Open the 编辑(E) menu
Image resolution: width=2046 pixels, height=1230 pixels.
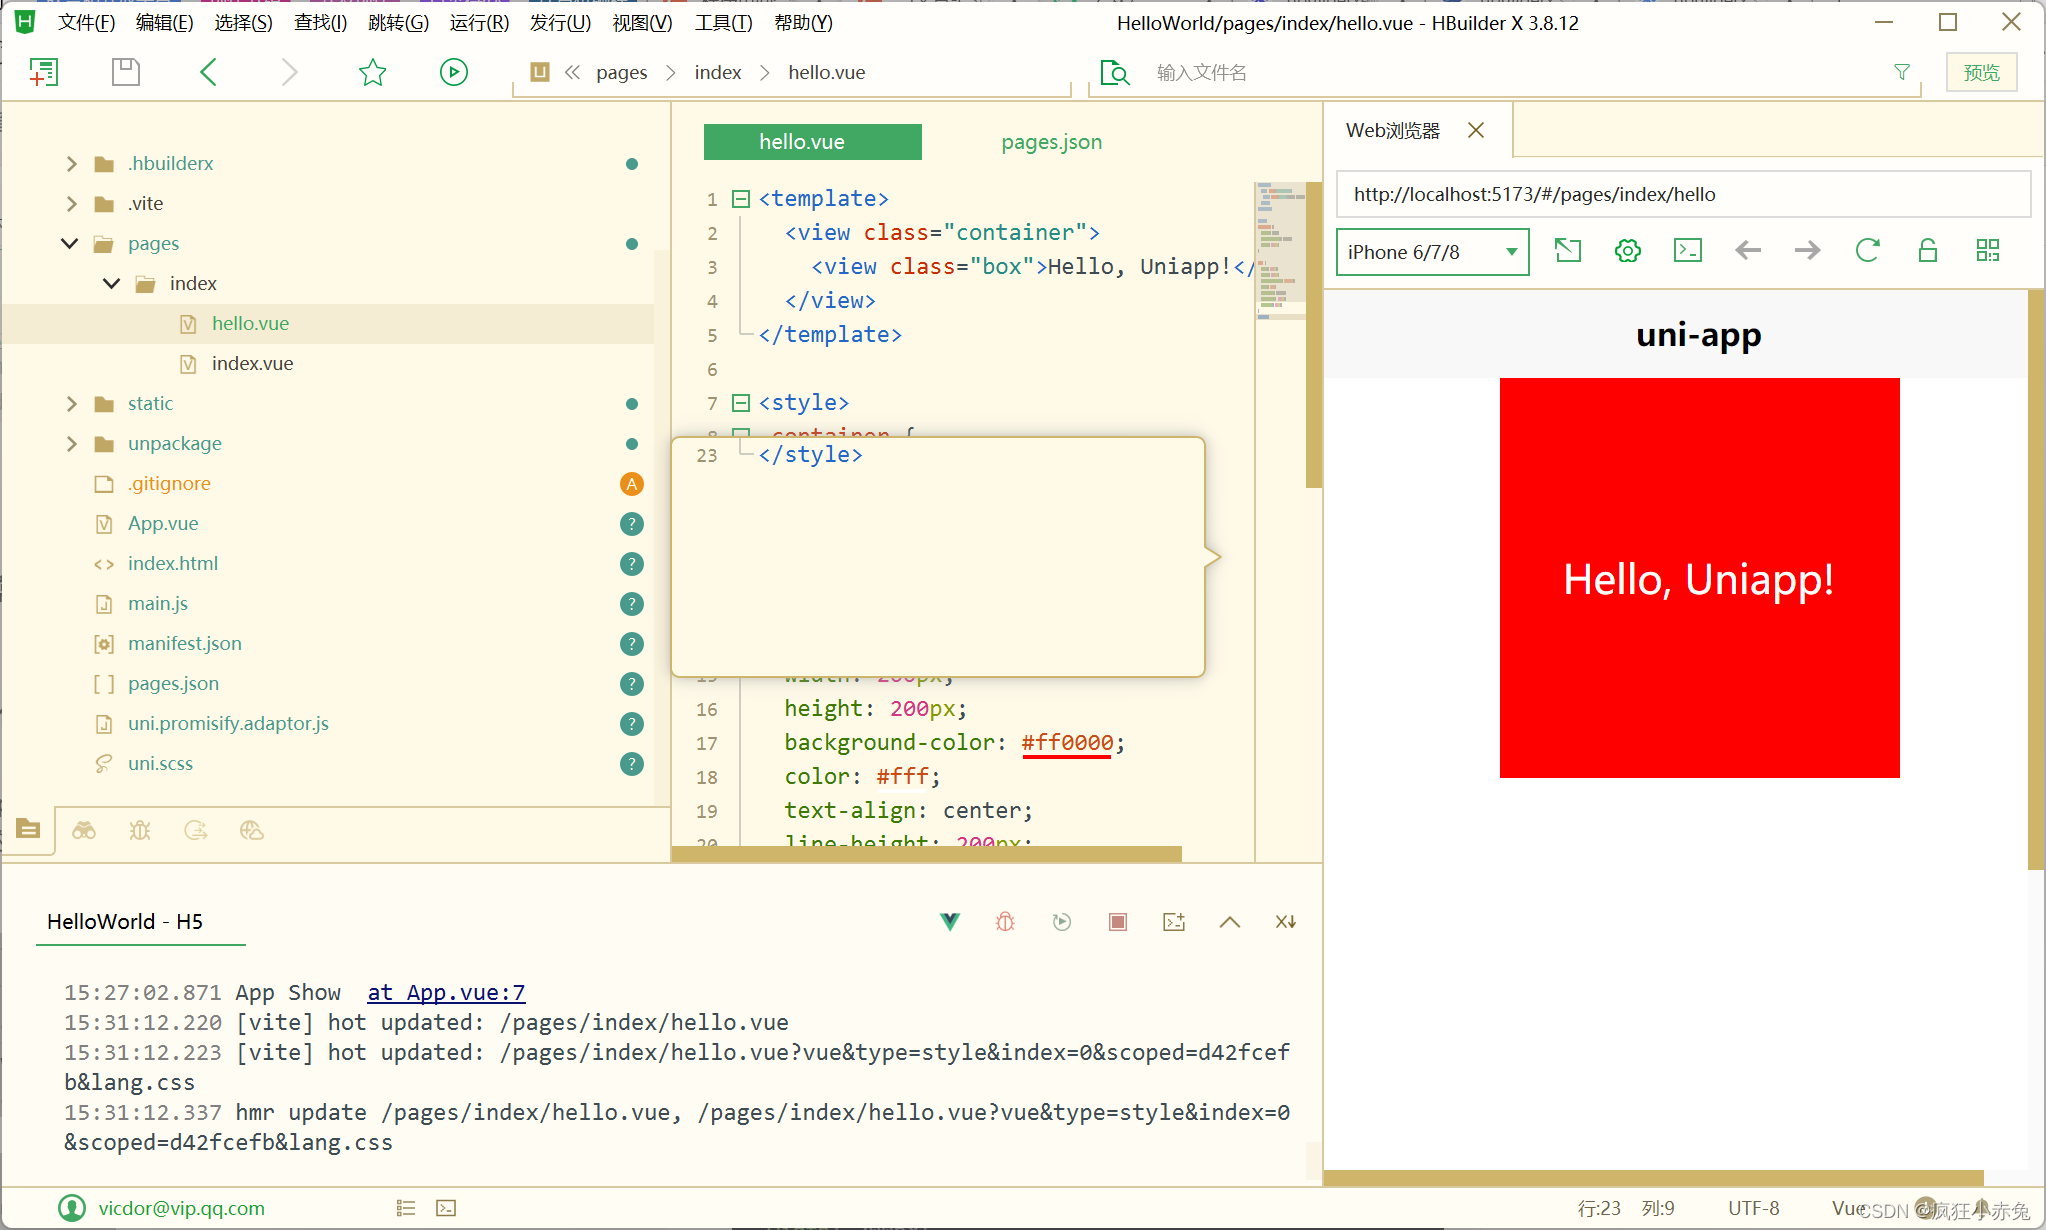click(x=164, y=22)
